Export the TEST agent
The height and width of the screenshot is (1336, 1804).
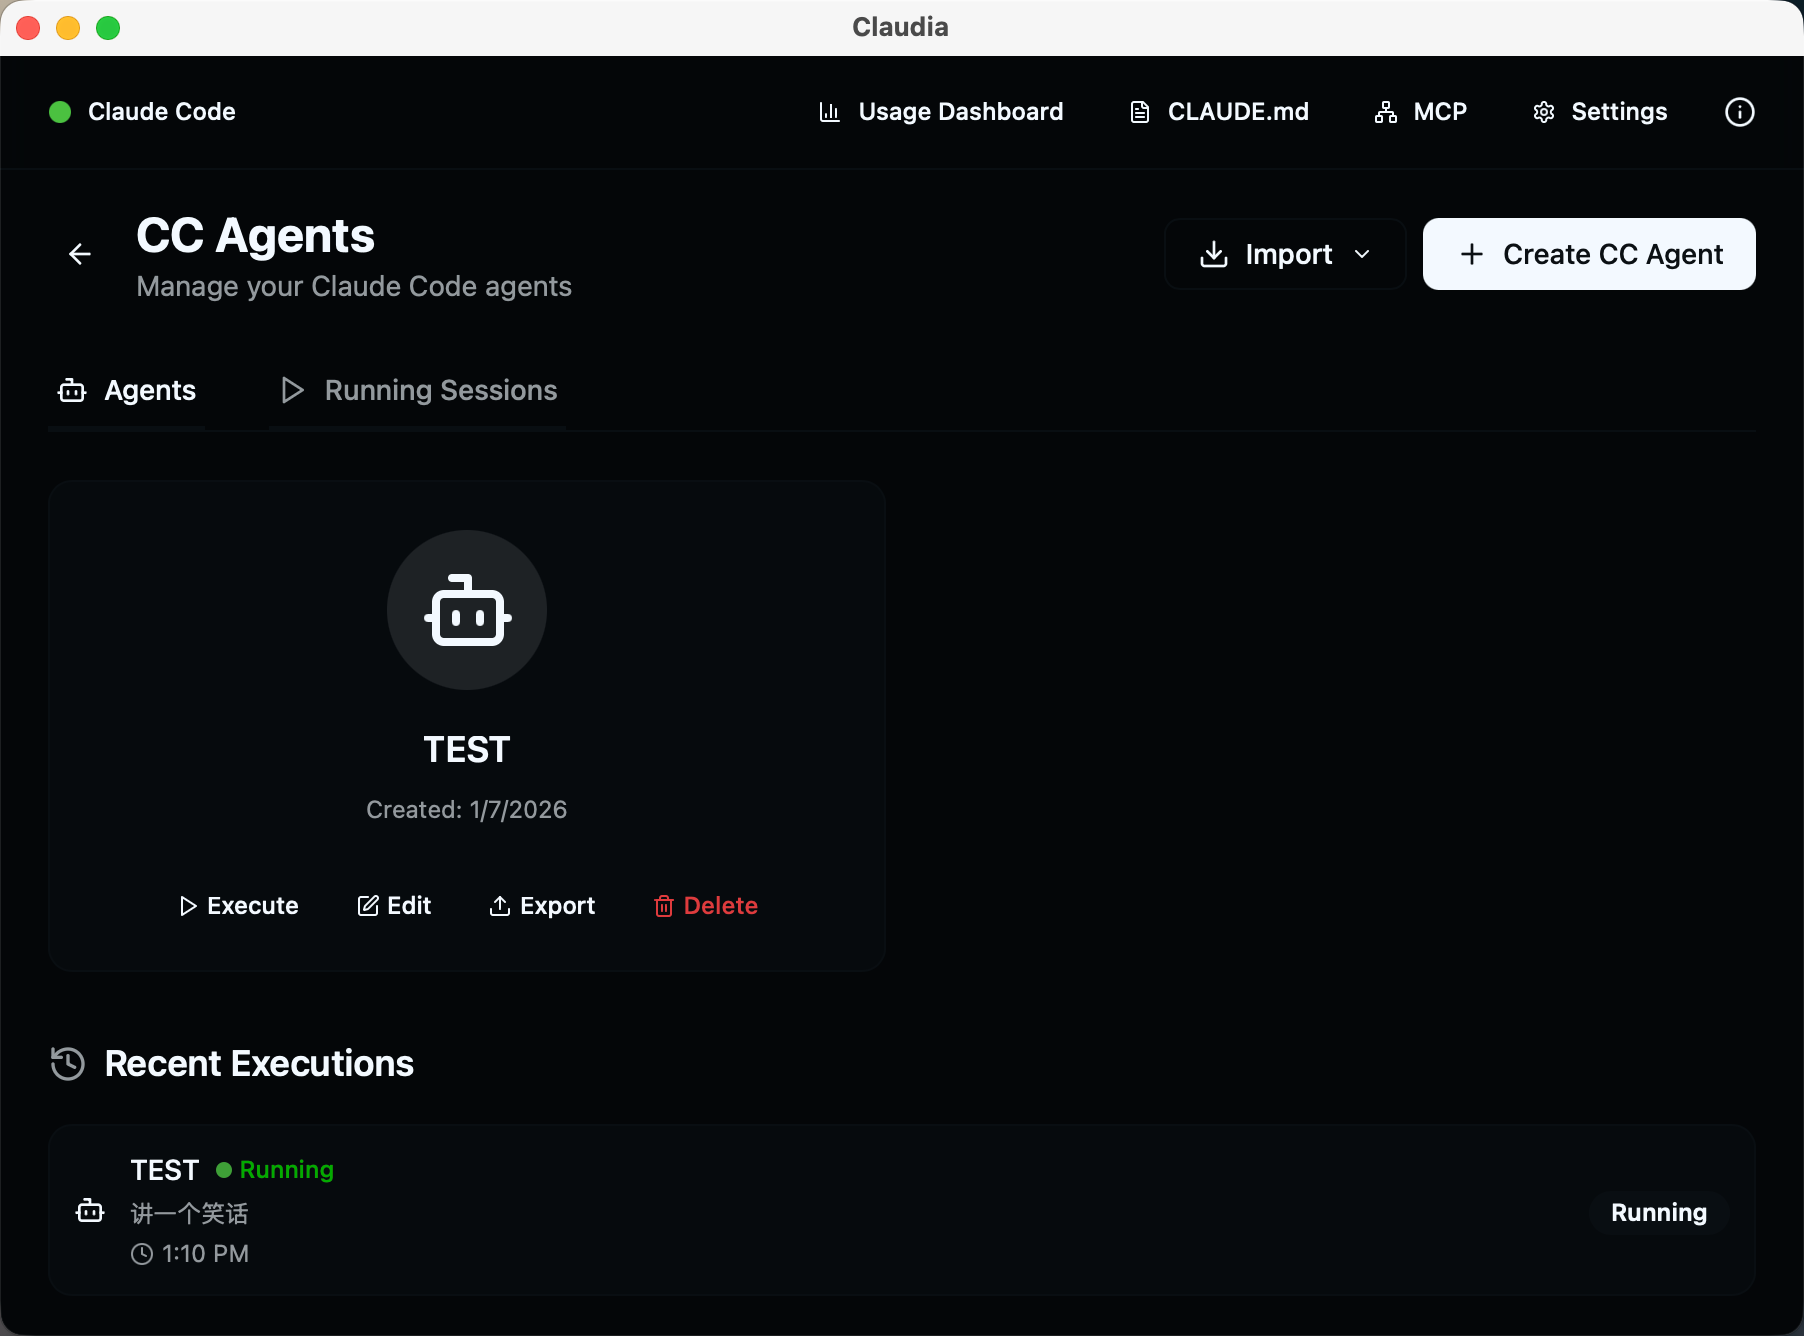pos(542,906)
